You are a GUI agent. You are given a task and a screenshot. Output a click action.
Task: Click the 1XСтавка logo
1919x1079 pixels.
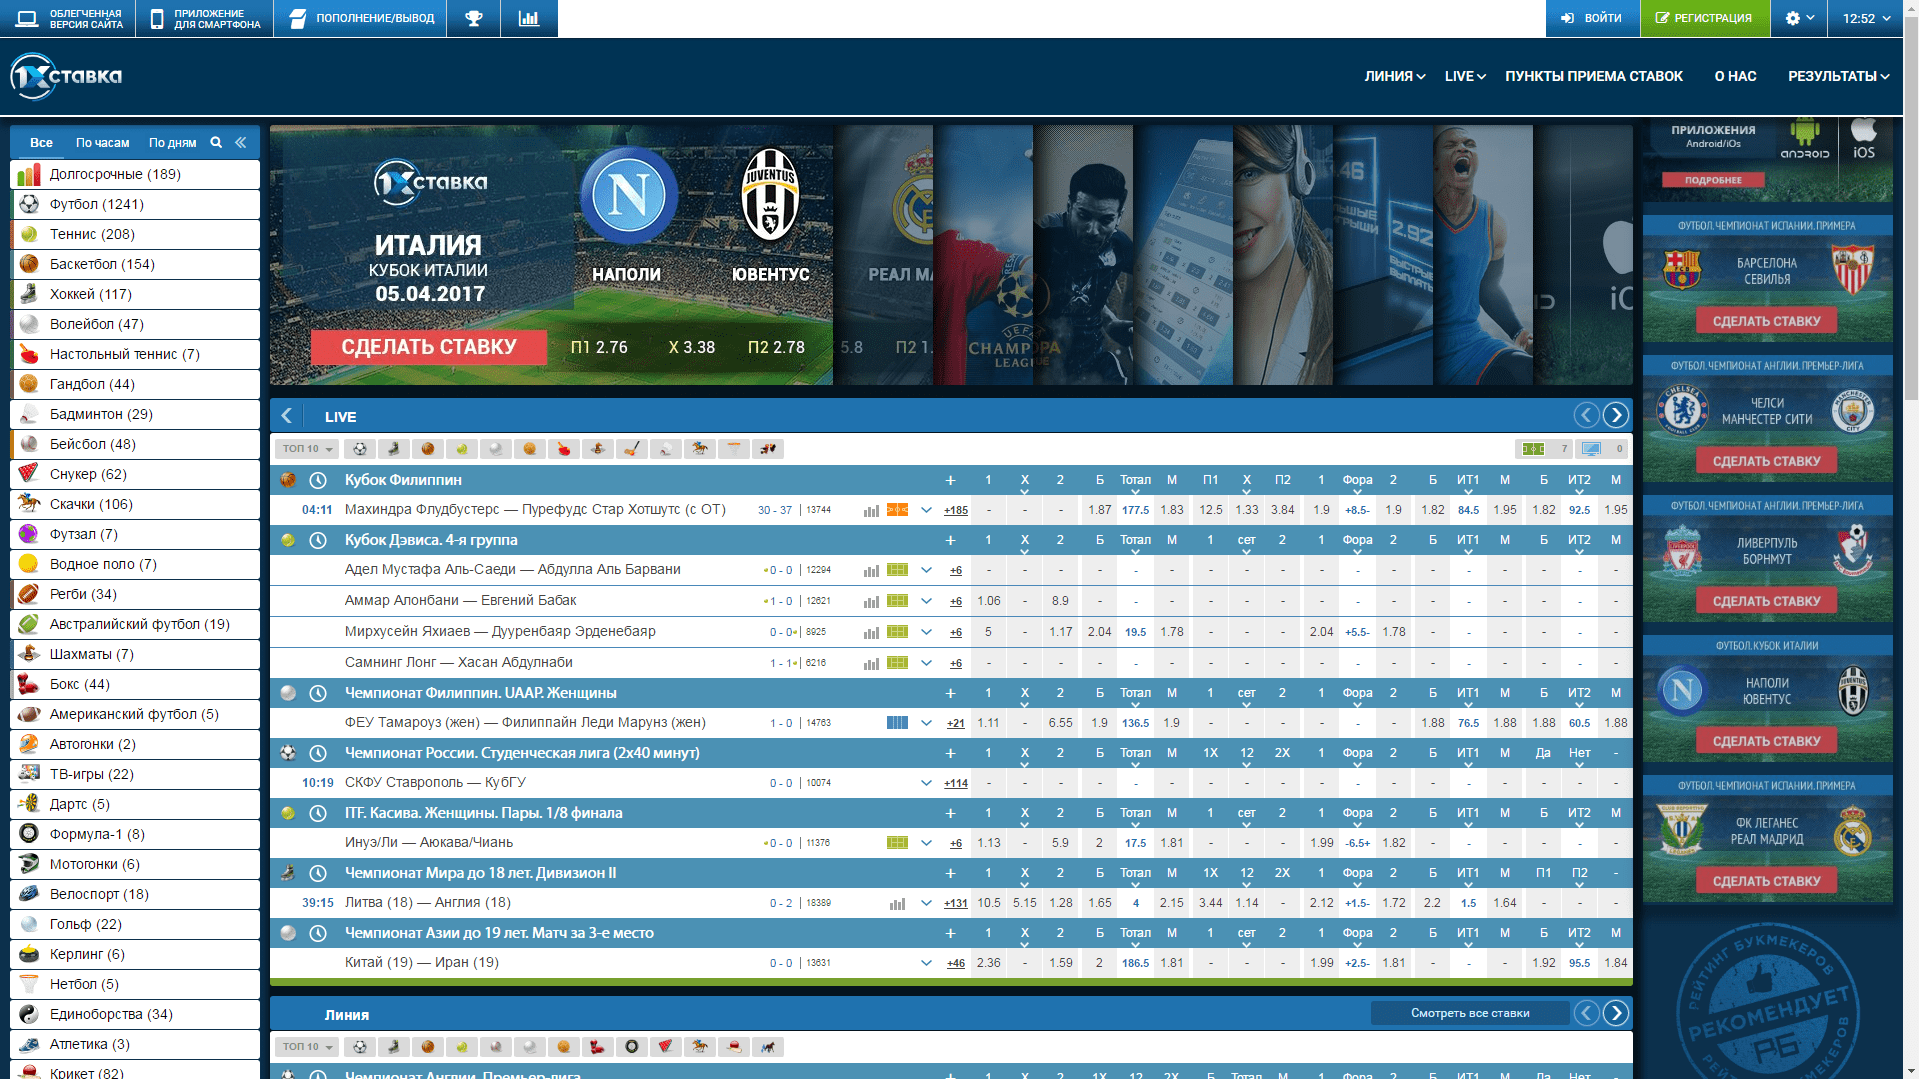pos(66,76)
